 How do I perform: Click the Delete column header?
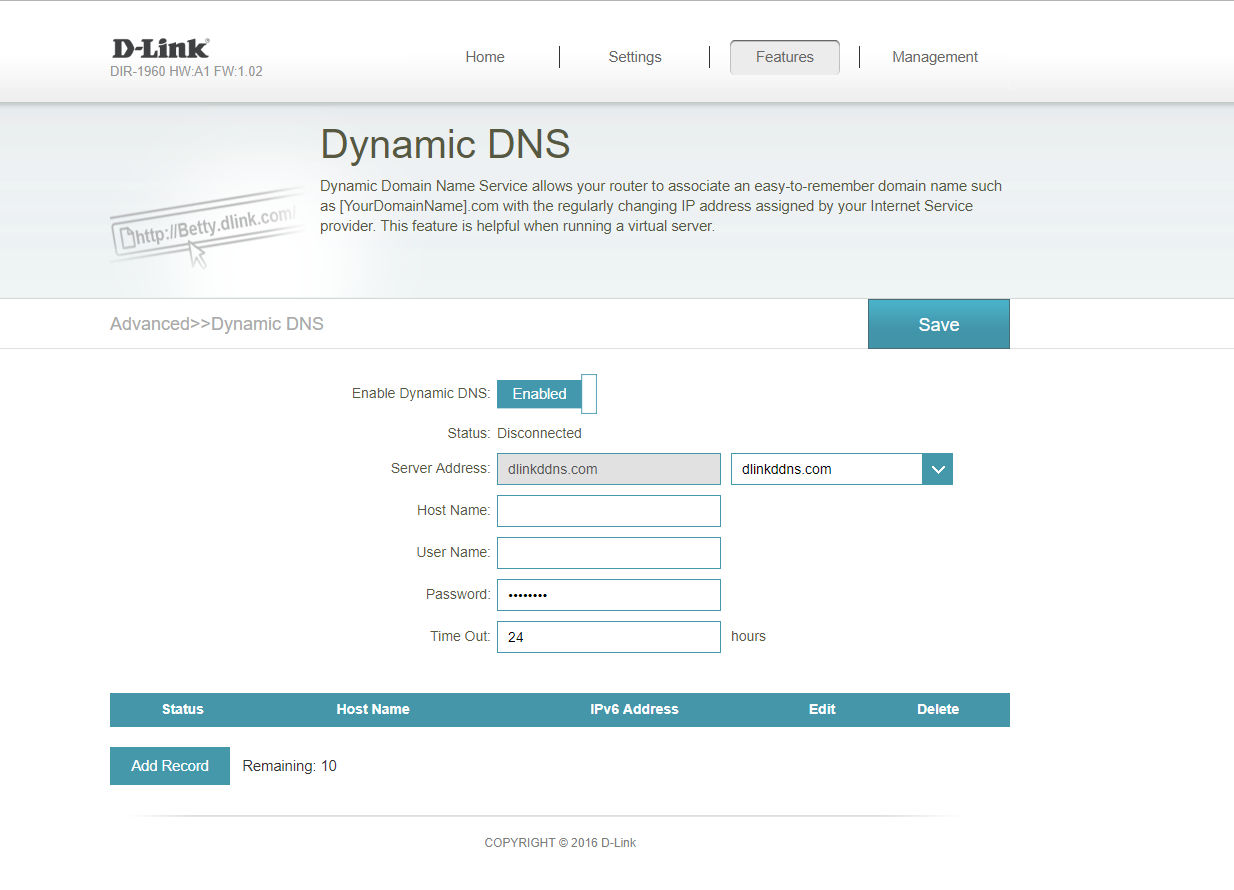938,709
